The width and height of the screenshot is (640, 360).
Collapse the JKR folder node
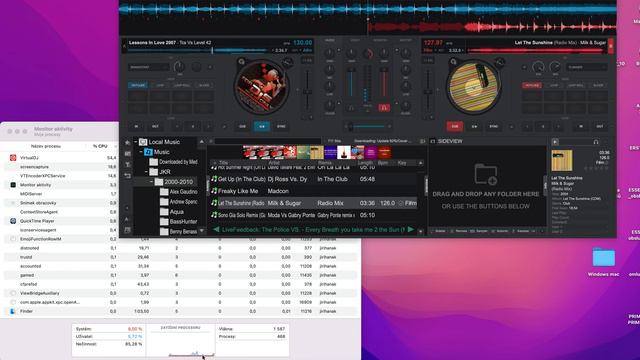click(146, 172)
